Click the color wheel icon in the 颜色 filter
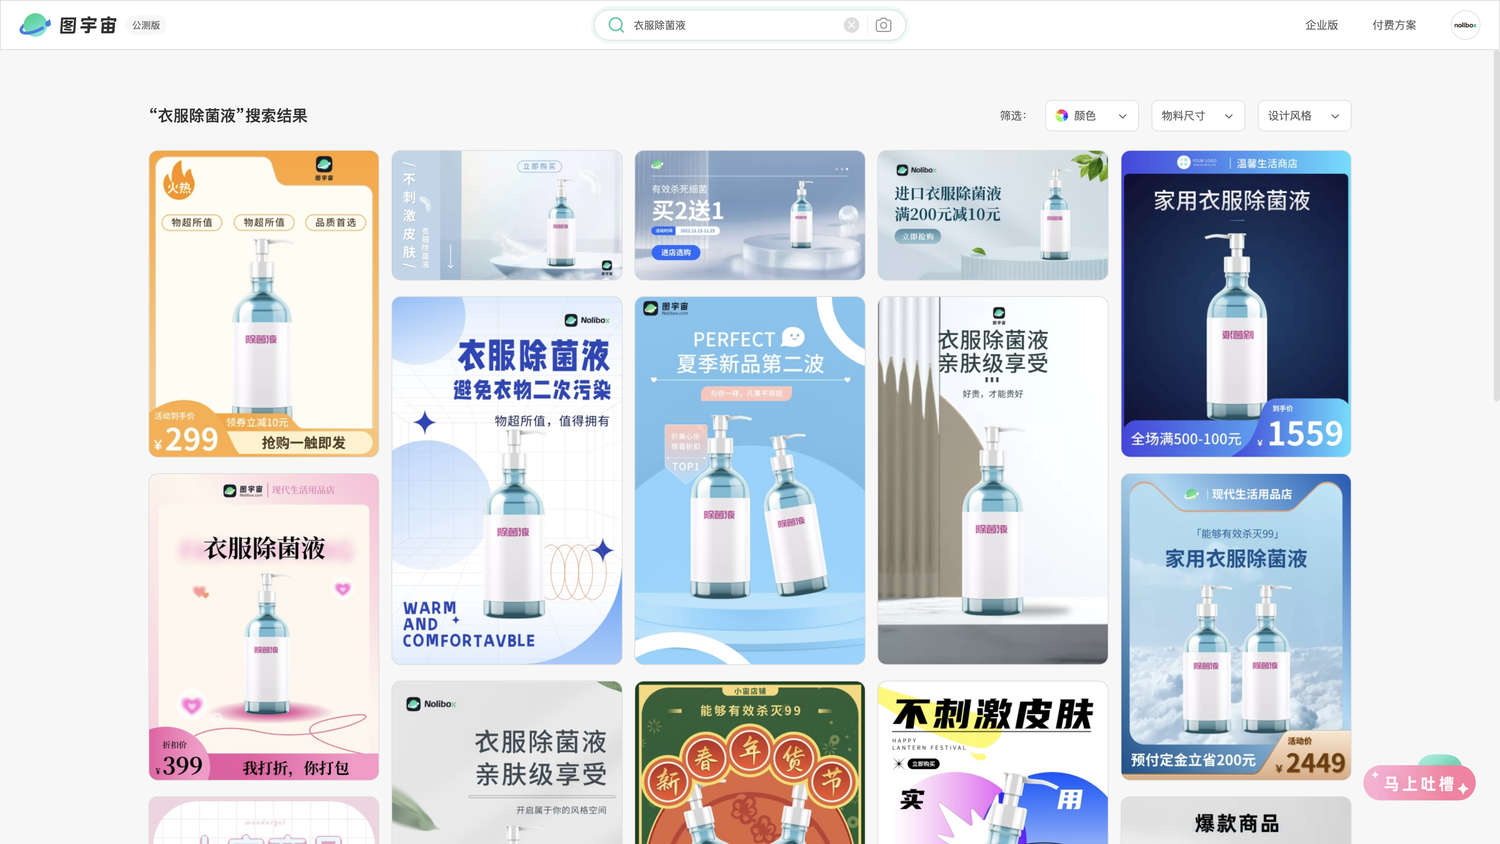The image size is (1500, 844). pos(1062,116)
